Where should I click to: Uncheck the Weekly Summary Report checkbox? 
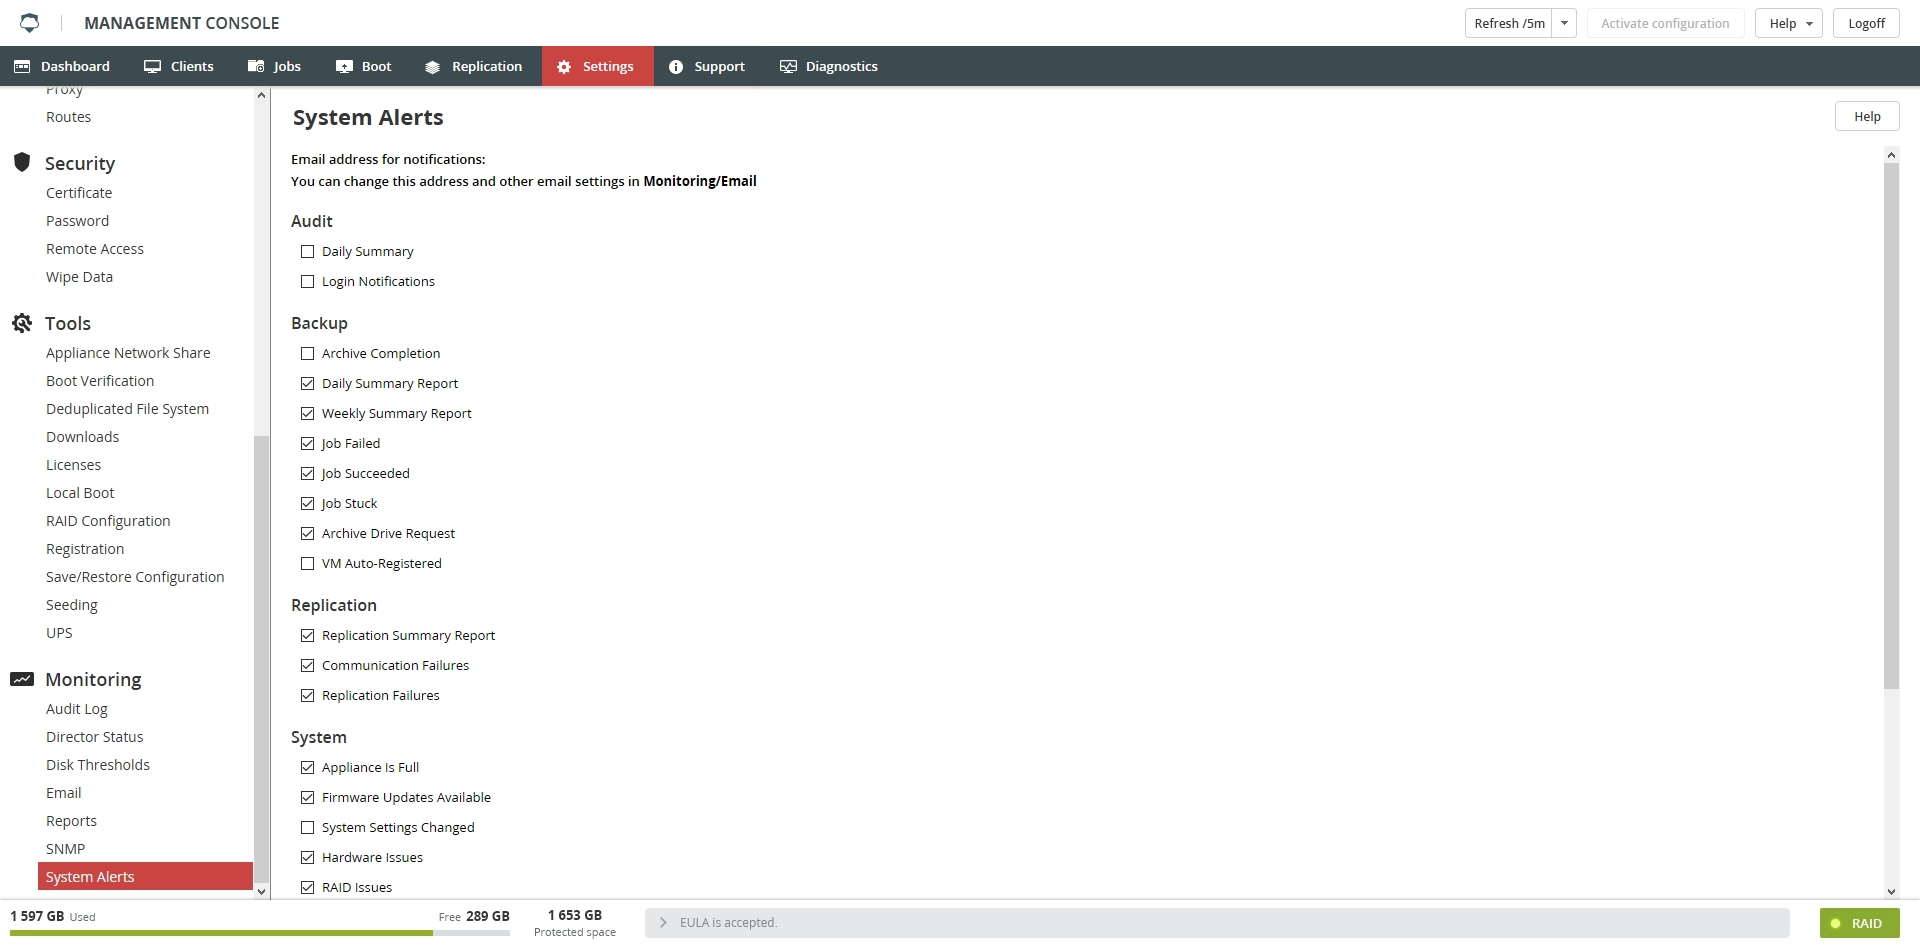(307, 413)
